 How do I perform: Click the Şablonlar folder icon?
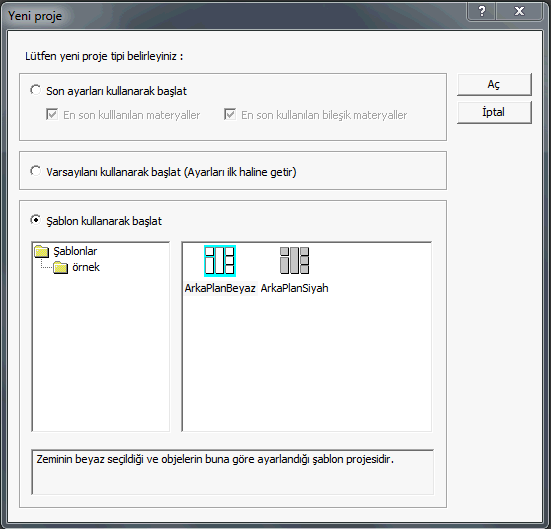(x=42, y=251)
